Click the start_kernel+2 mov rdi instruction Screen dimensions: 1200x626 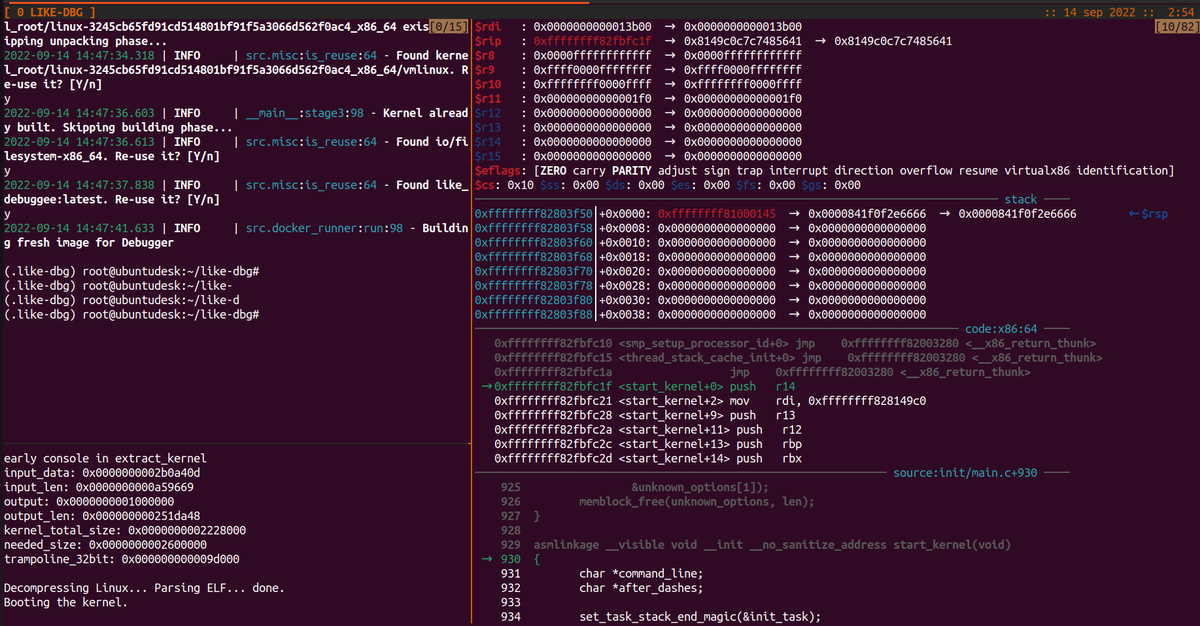click(710, 401)
